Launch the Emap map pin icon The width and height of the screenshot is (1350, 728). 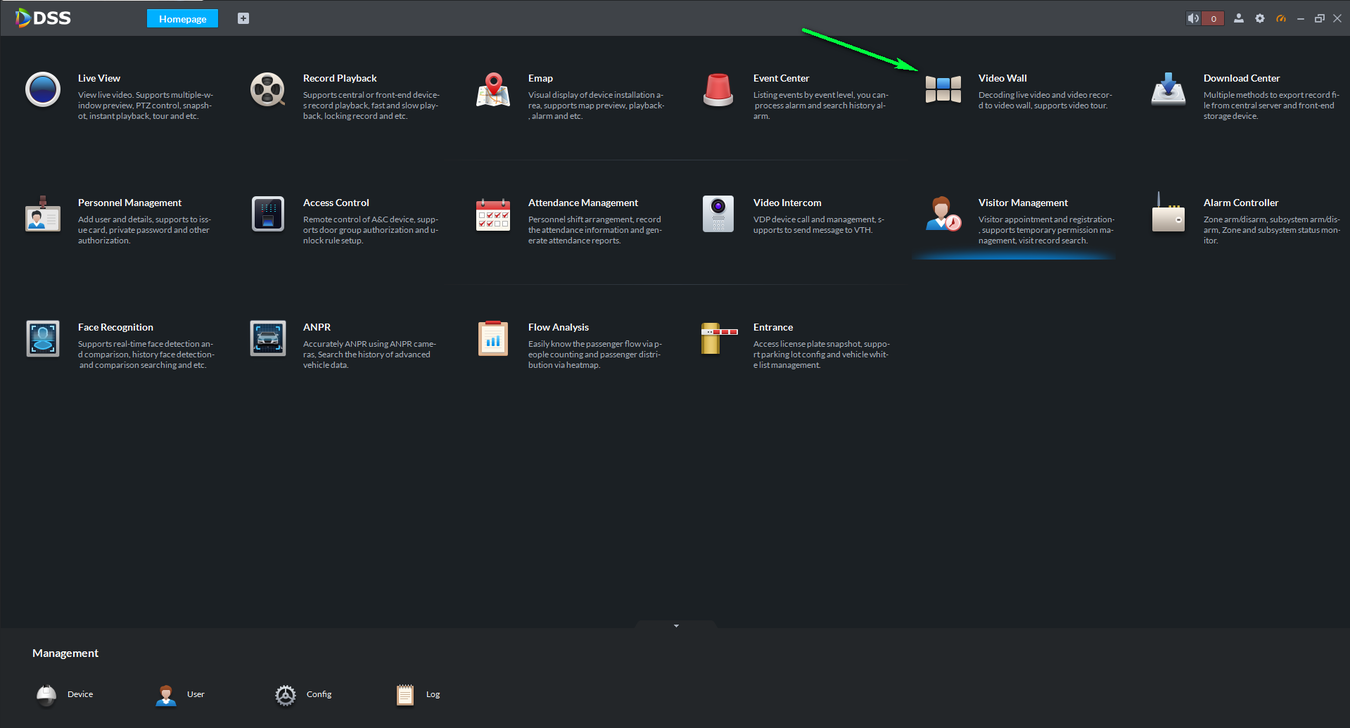(x=493, y=89)
